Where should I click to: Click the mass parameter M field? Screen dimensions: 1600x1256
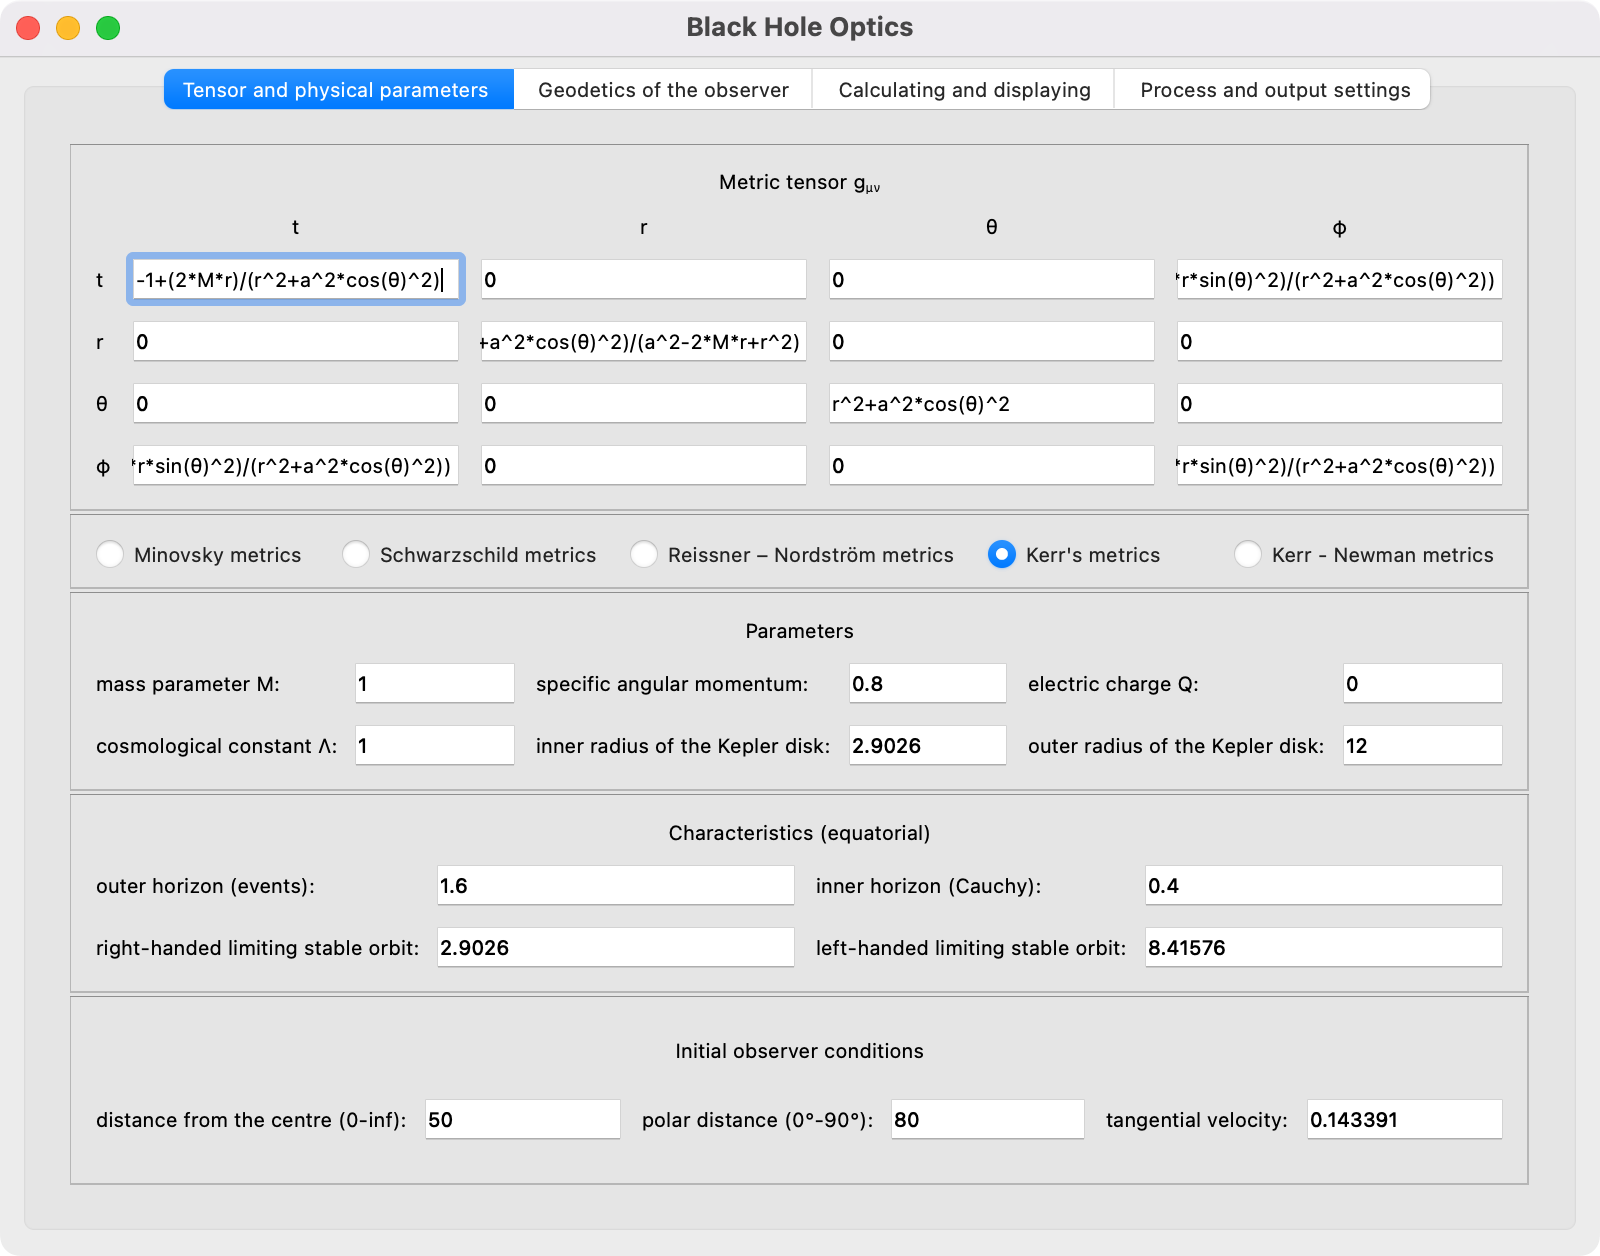coord(434,684)
